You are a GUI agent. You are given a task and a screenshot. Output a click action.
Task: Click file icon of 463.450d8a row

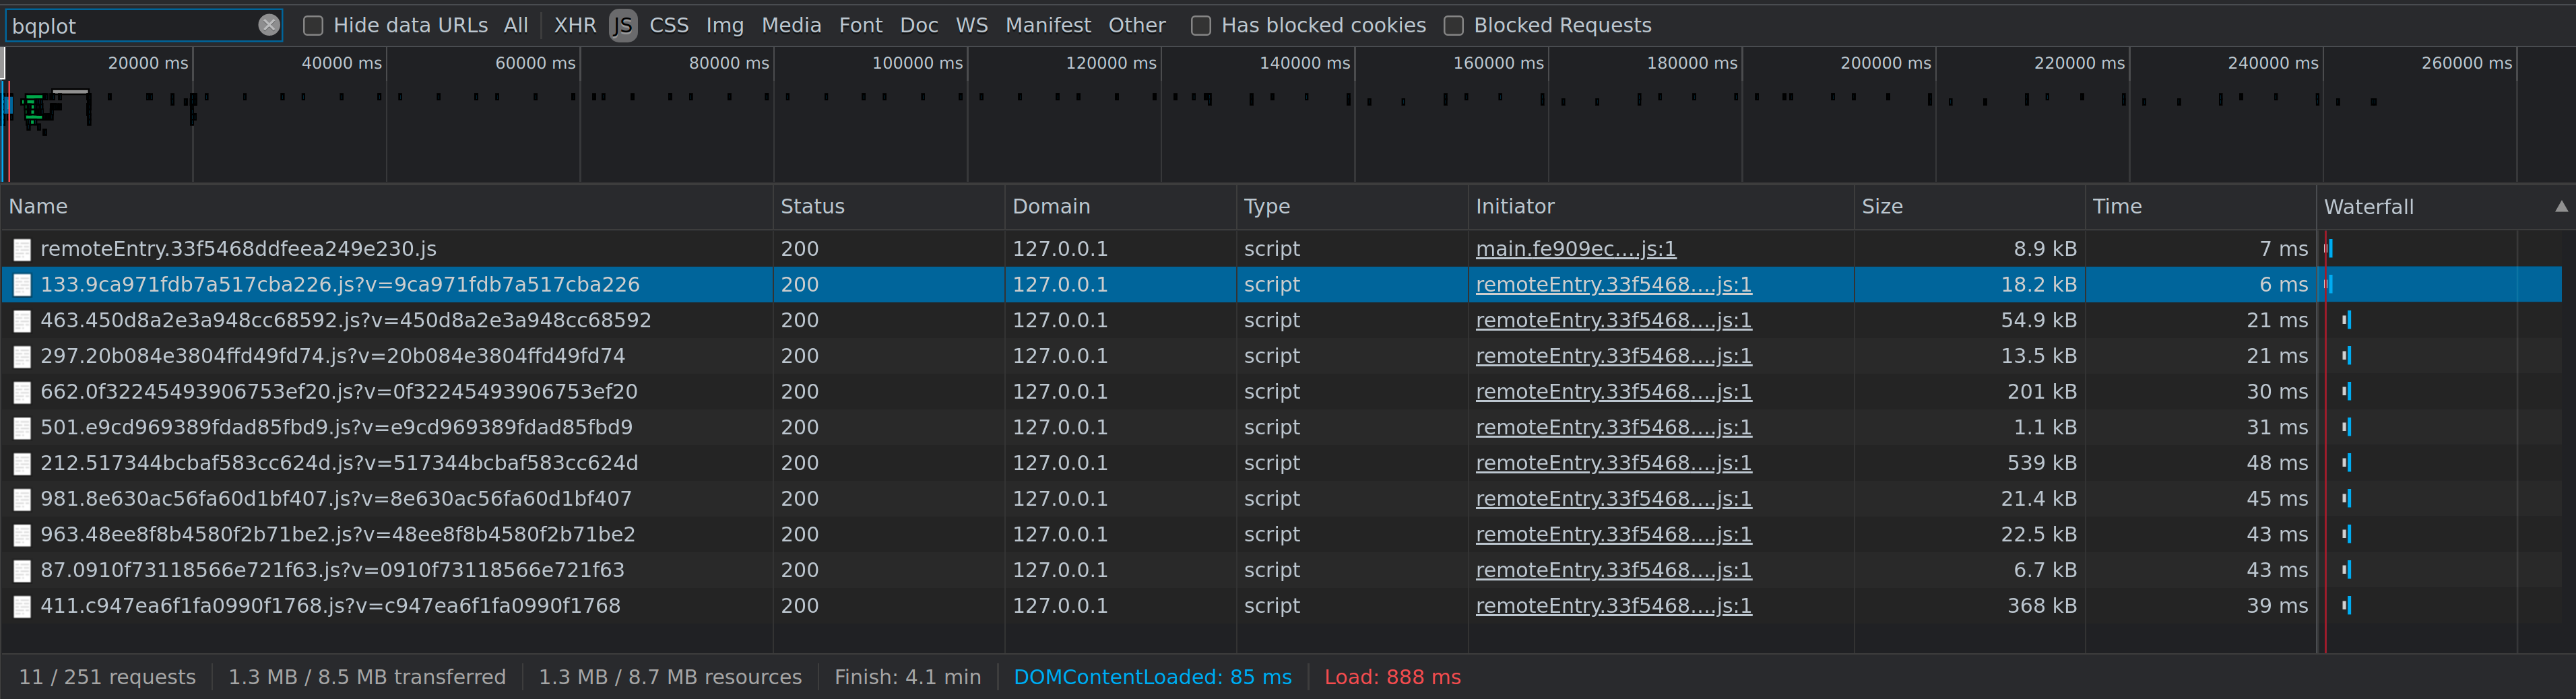(22, 321)
